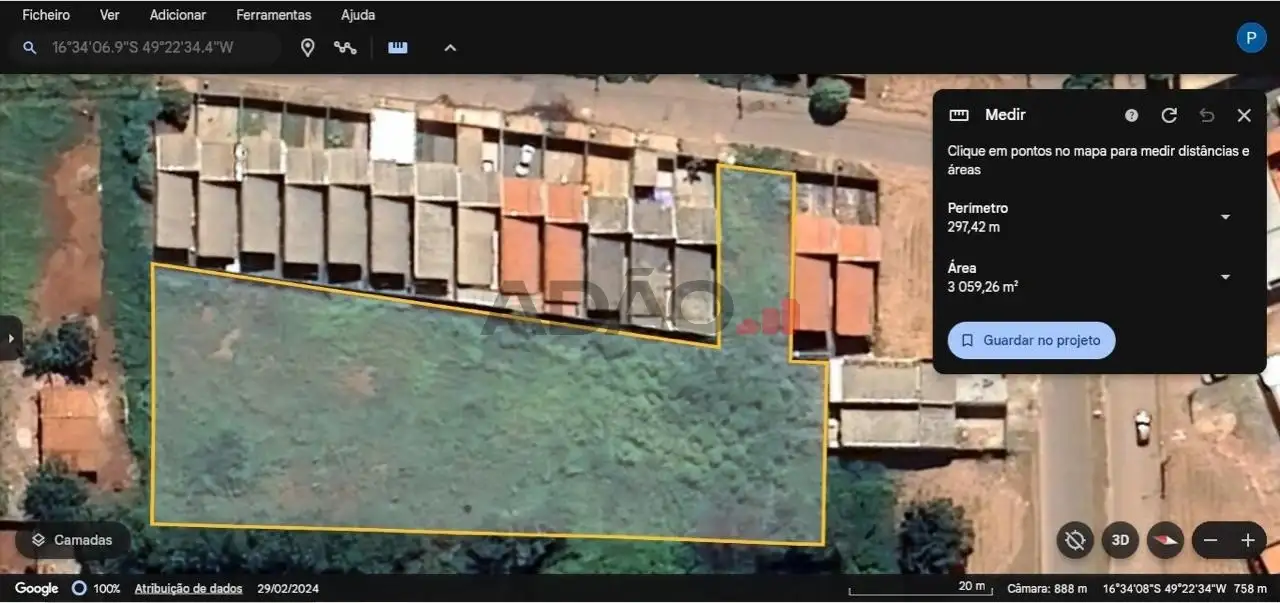Open the Ajuda menu

tap(358, 15)
